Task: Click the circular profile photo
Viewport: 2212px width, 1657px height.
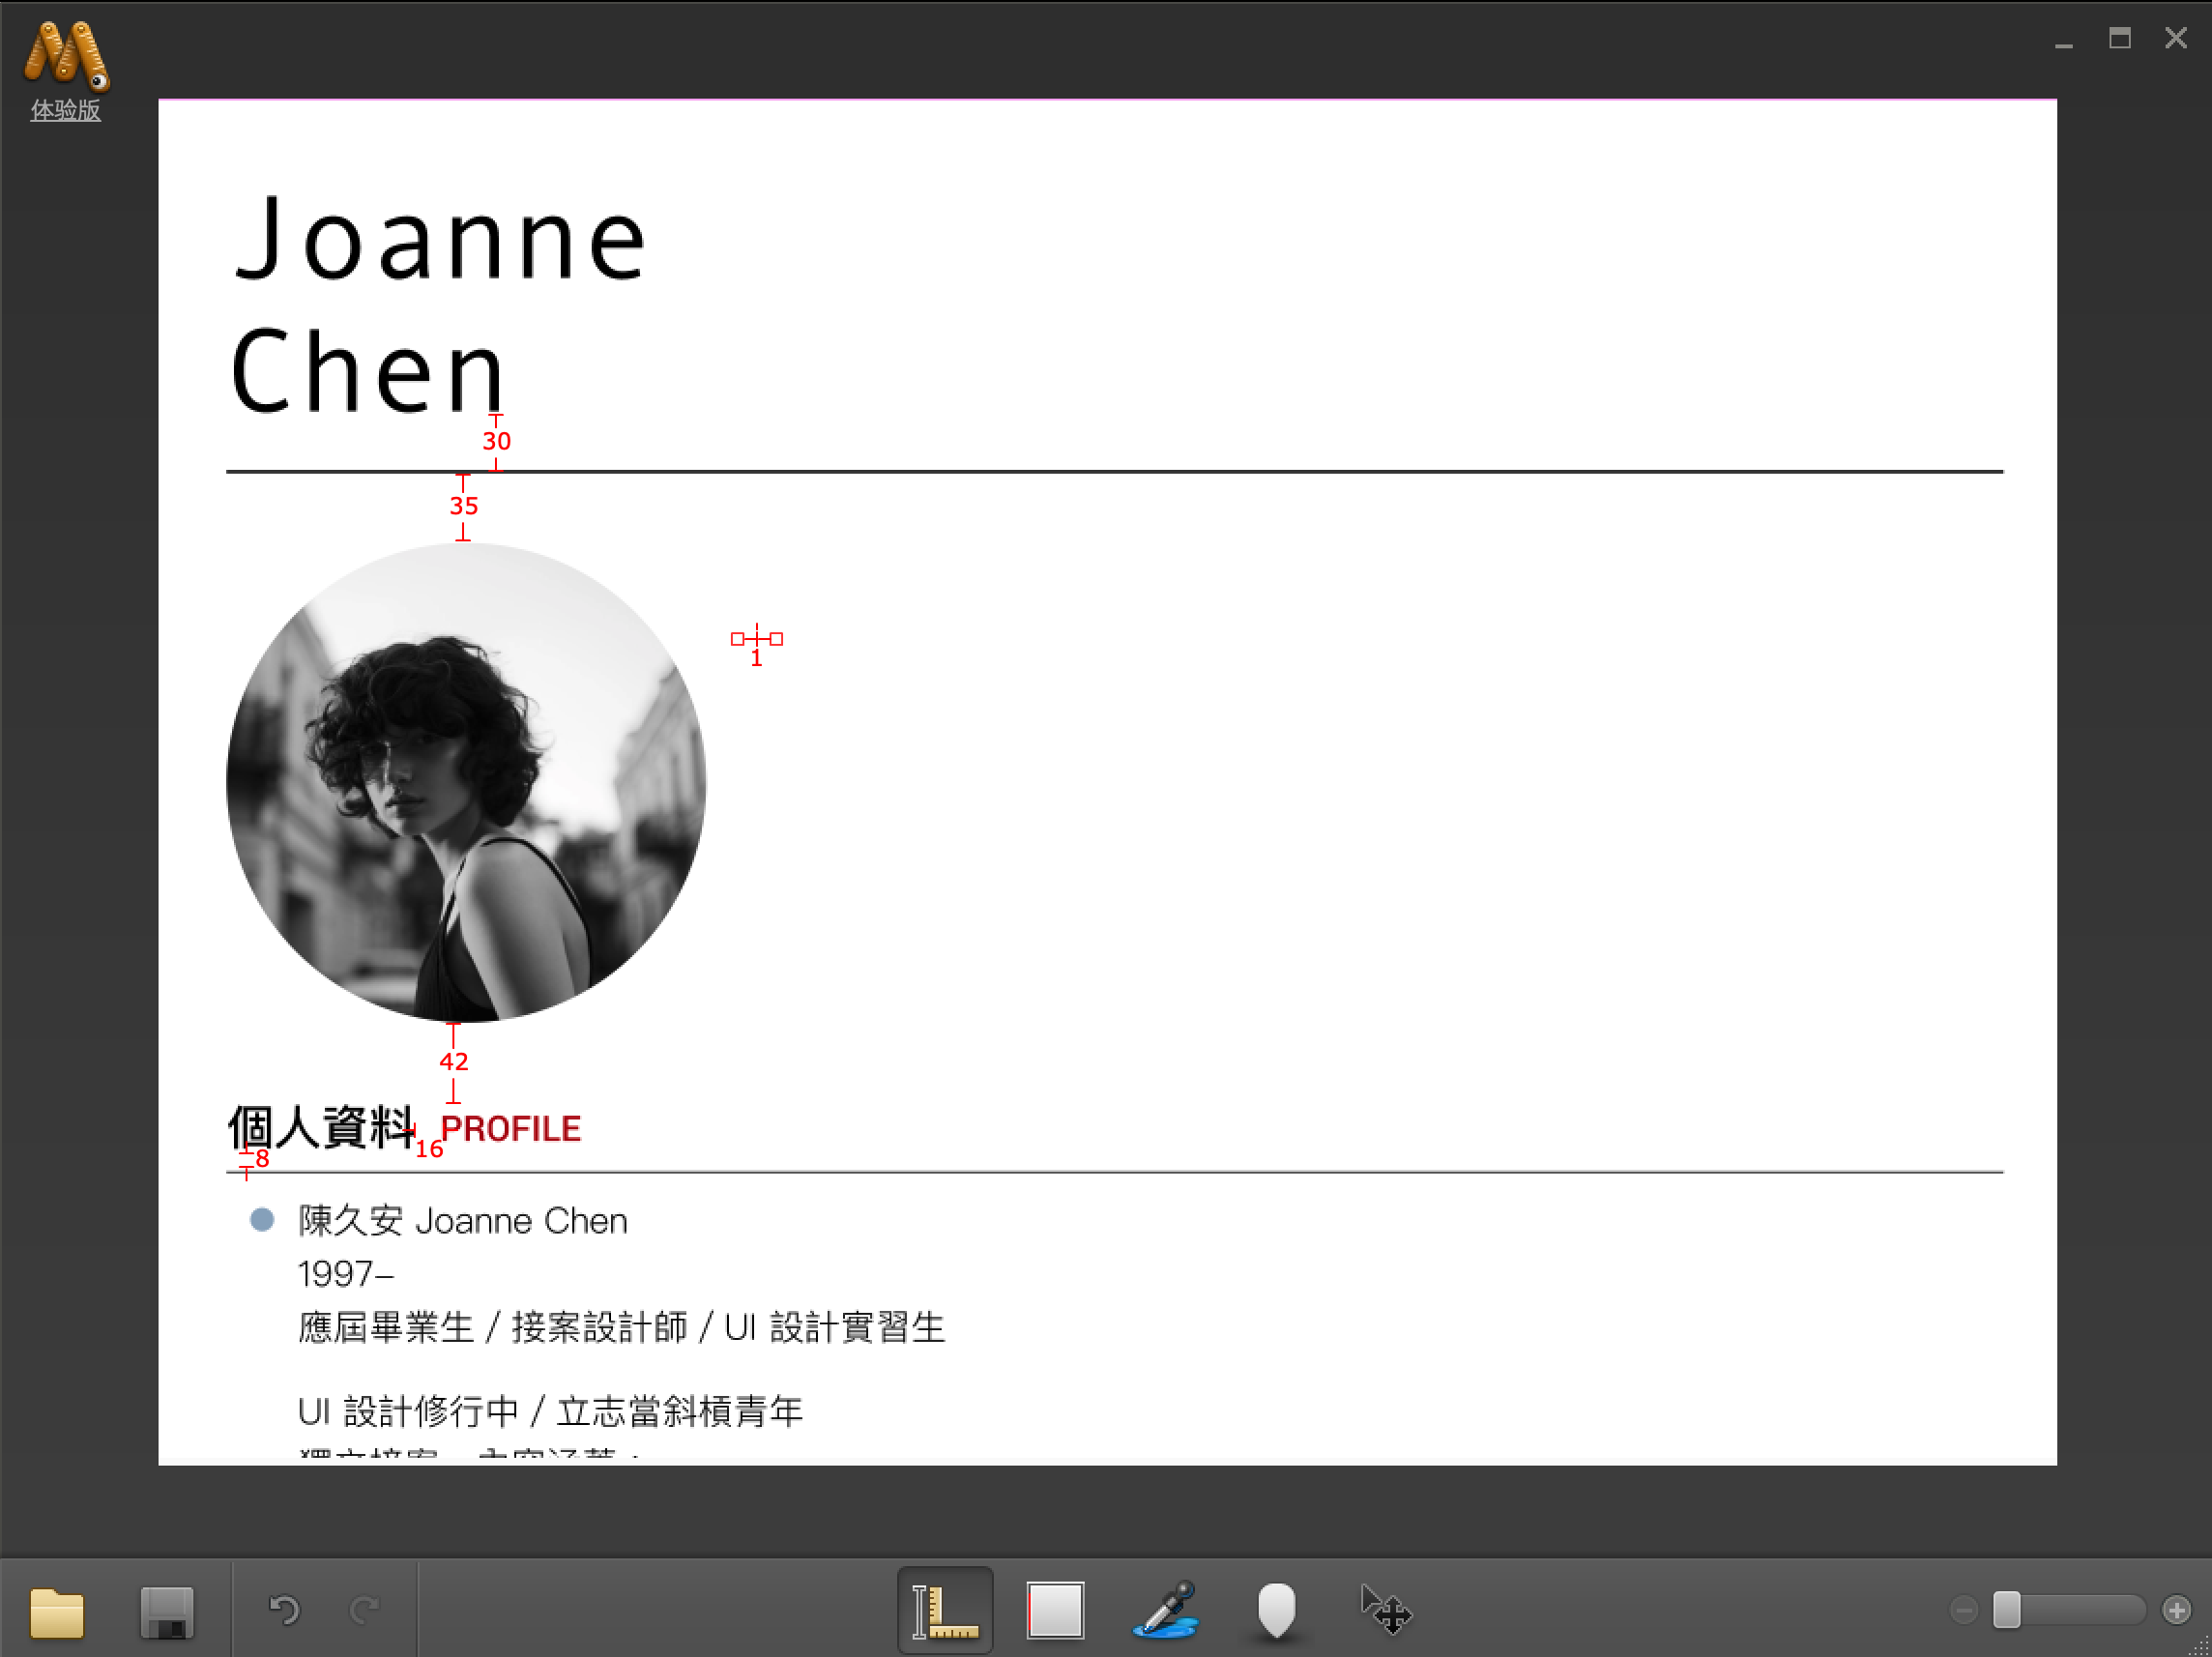Action: point(465,785)
